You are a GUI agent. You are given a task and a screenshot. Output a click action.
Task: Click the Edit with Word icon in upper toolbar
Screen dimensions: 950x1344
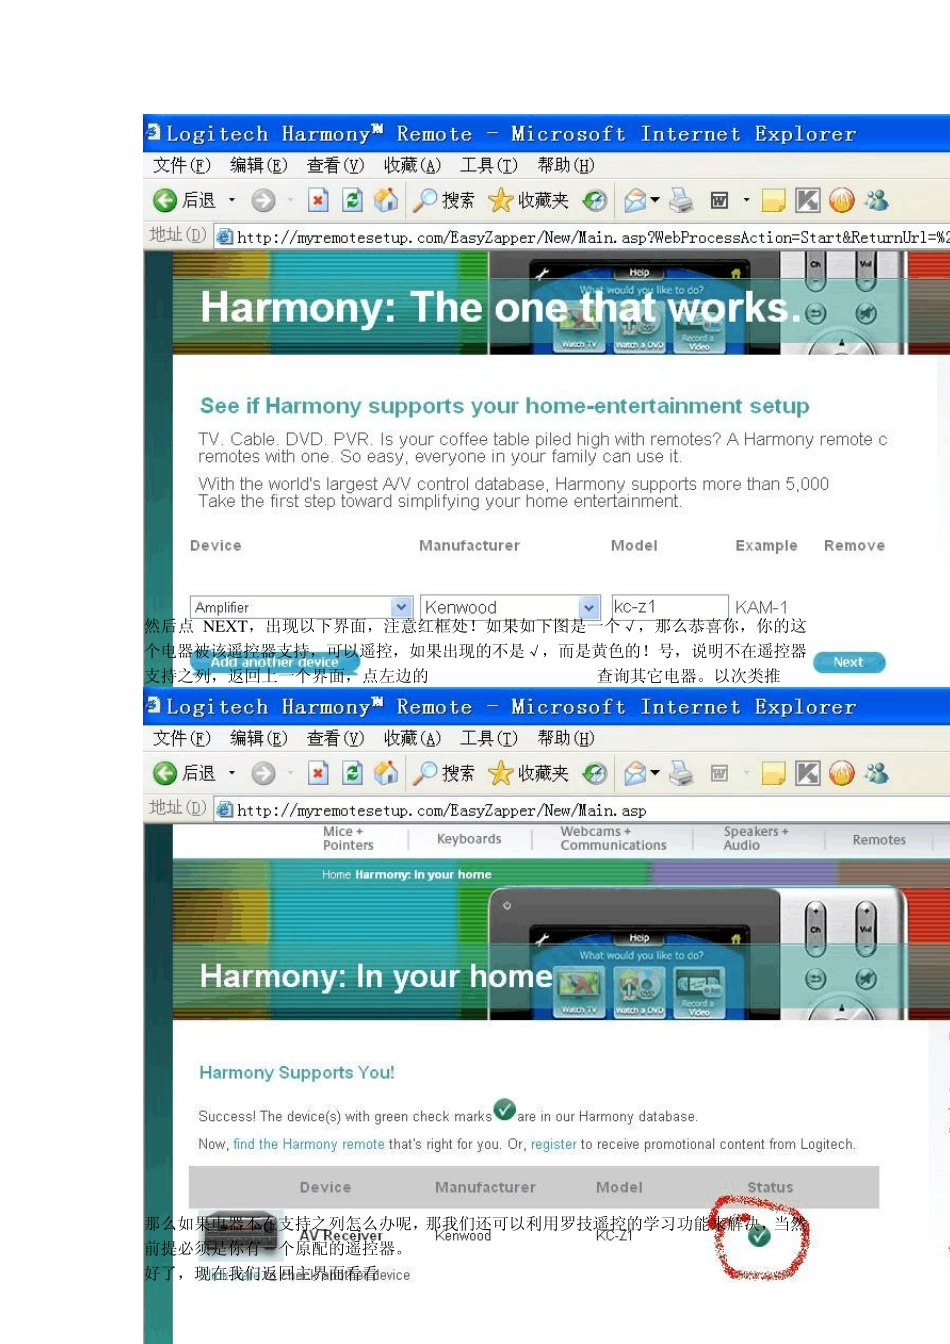[719, 201]
